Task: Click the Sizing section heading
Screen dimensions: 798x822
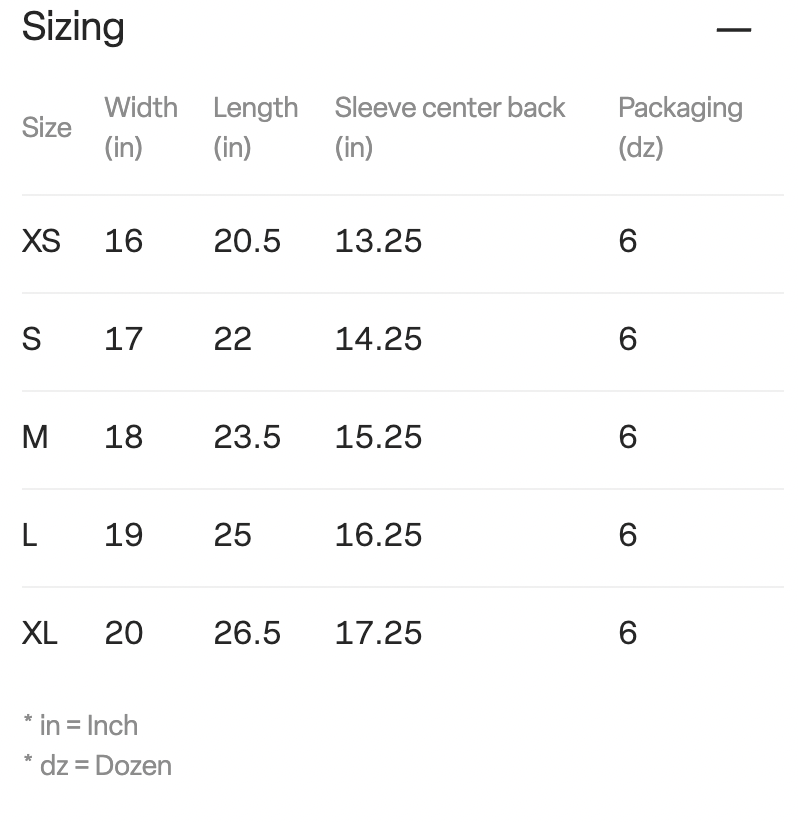Action: [73, 27]
